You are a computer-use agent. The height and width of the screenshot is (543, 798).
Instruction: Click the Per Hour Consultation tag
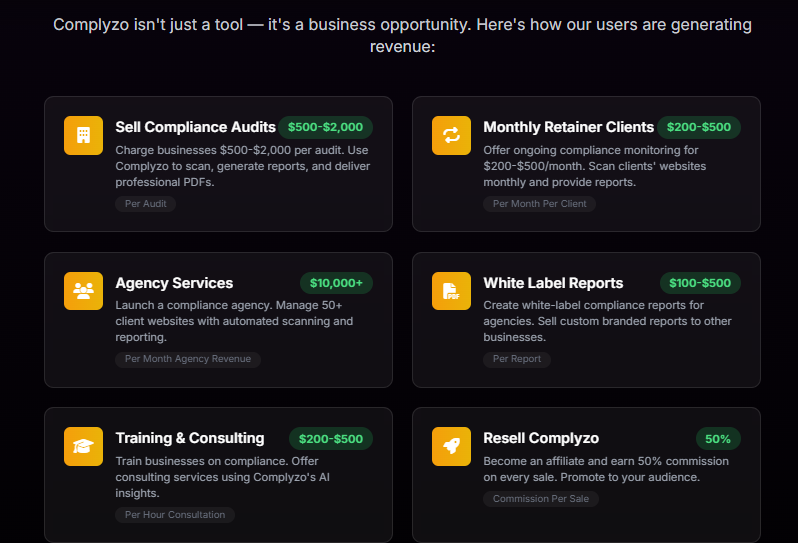click(x=175, y=515)
